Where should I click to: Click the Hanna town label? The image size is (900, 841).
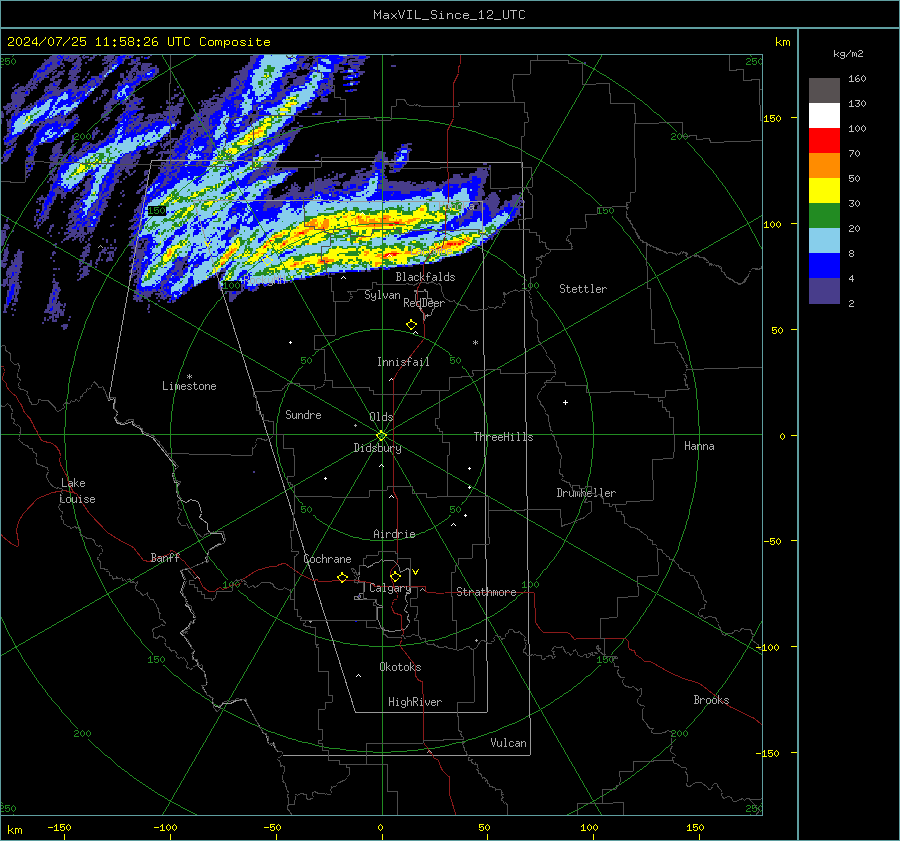[699, 446]
